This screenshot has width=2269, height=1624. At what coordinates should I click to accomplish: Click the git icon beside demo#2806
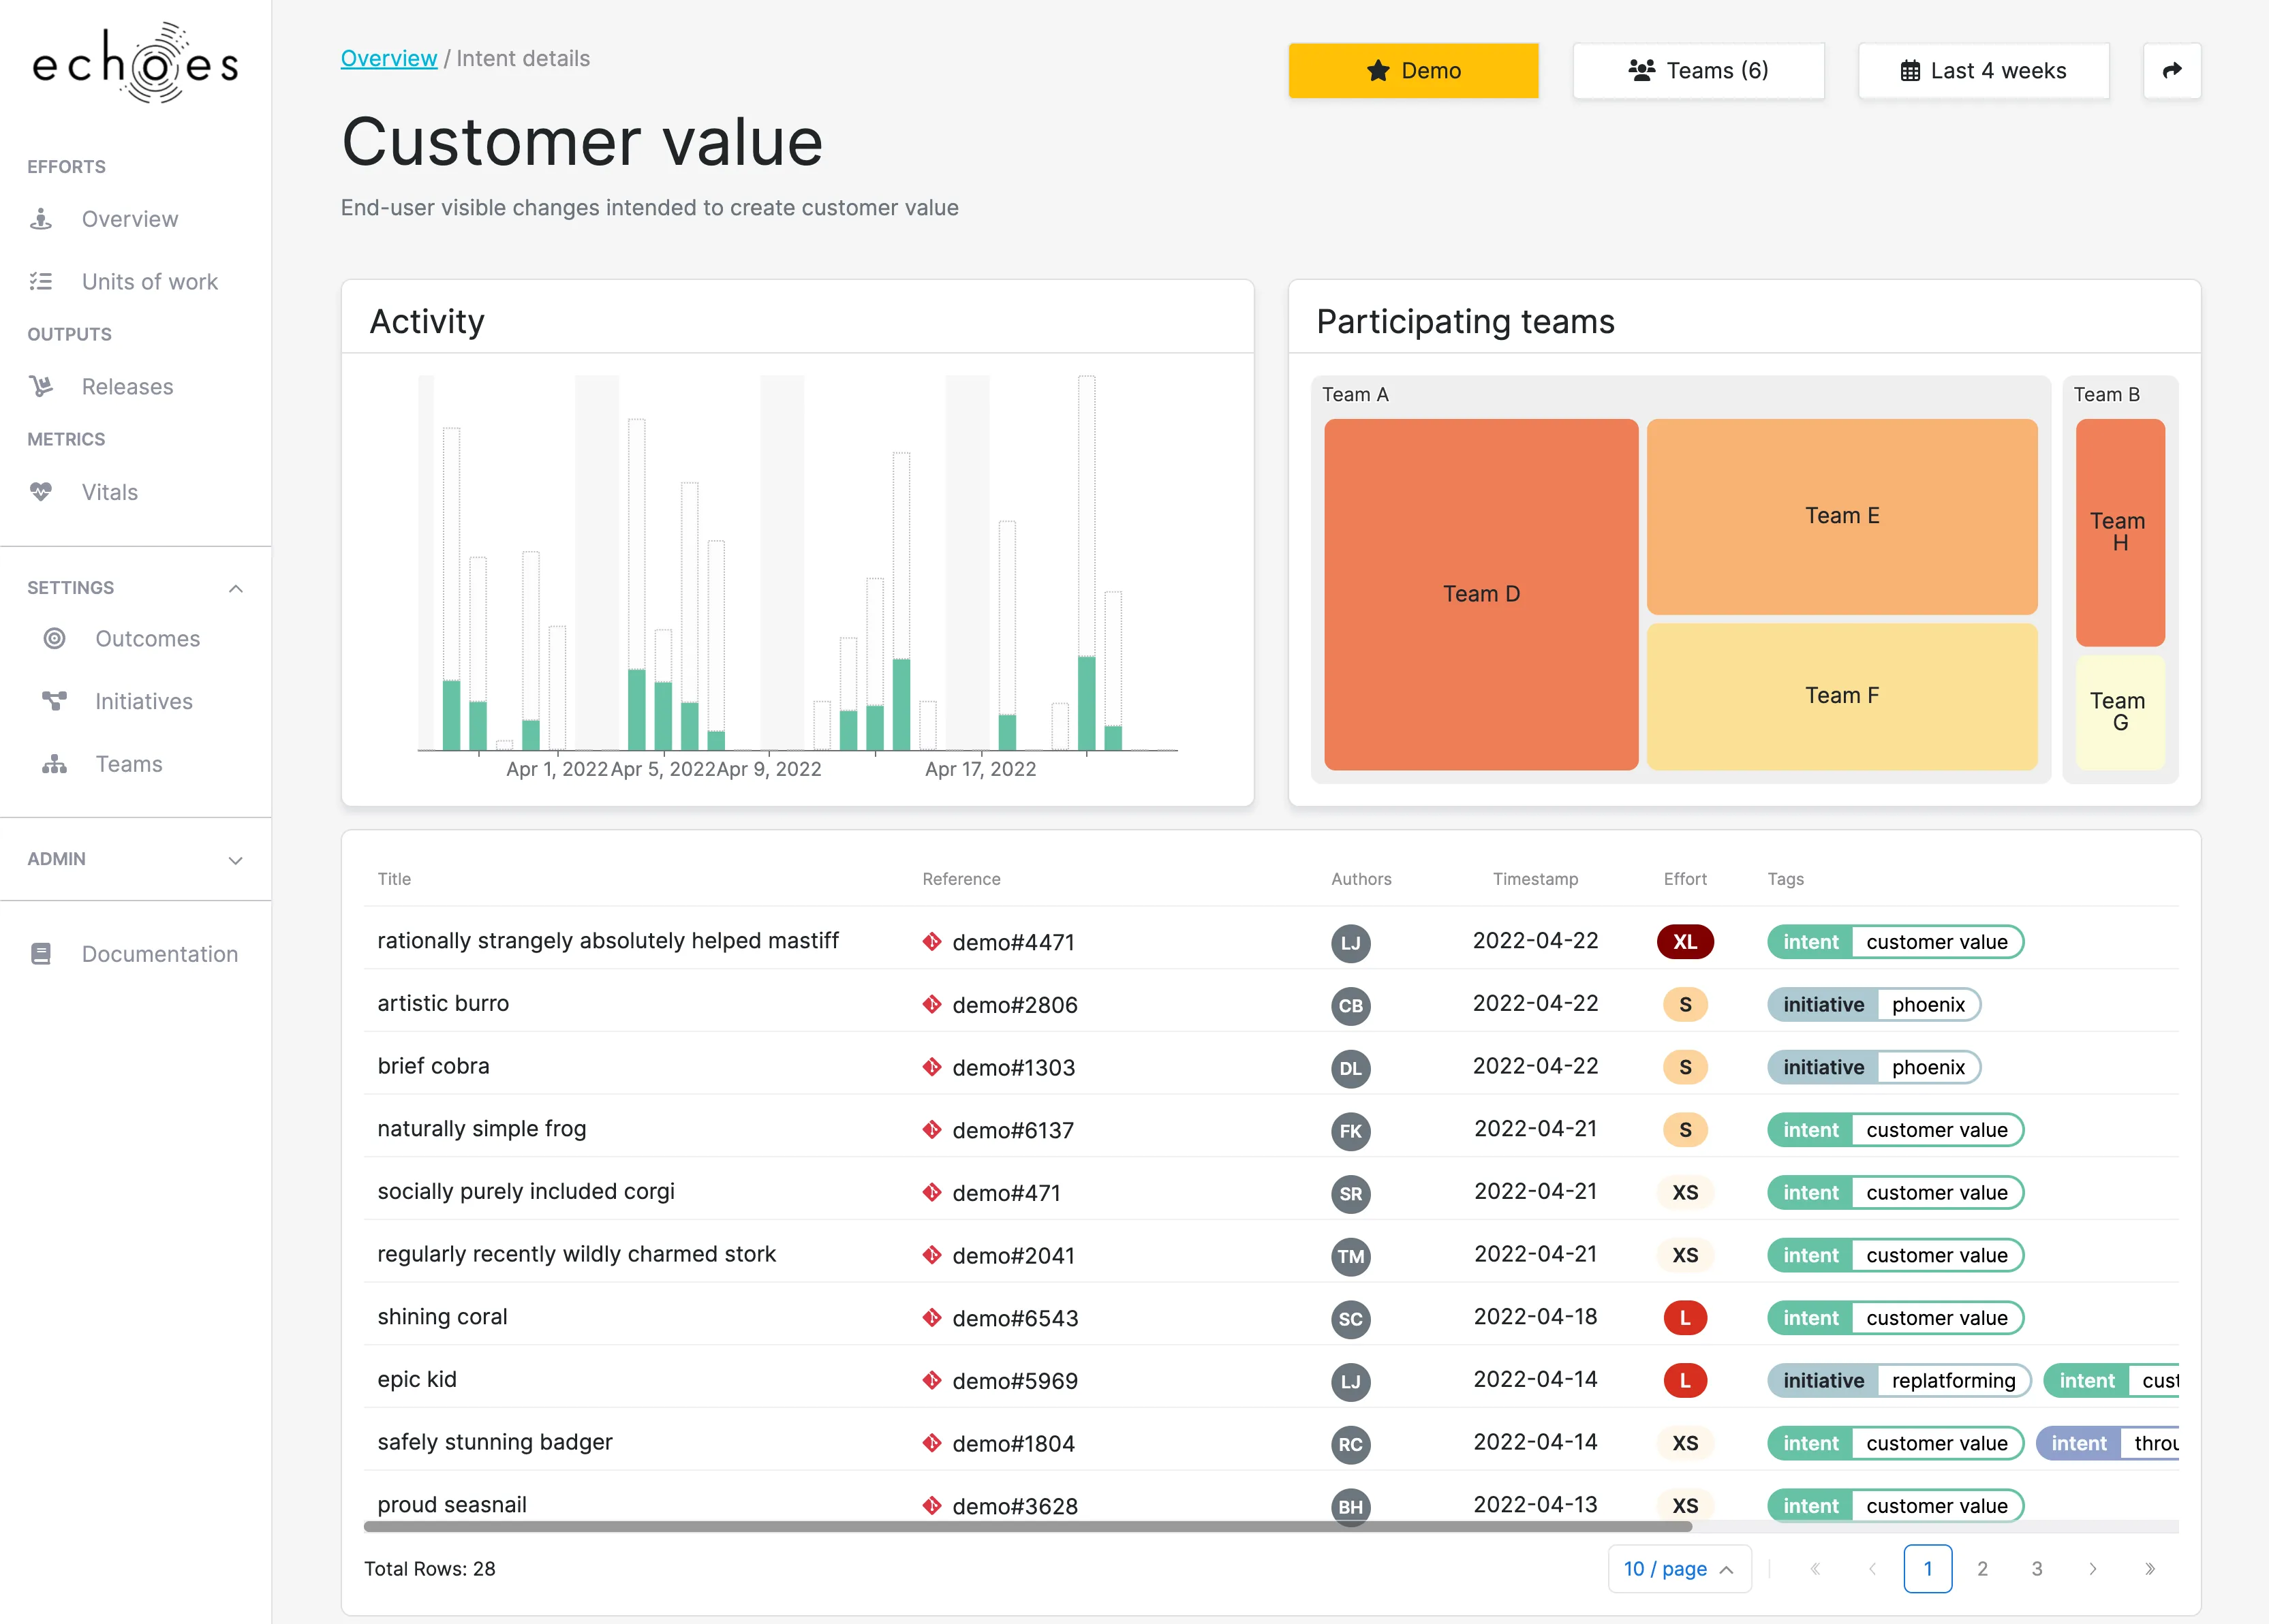click(932, 1004)
